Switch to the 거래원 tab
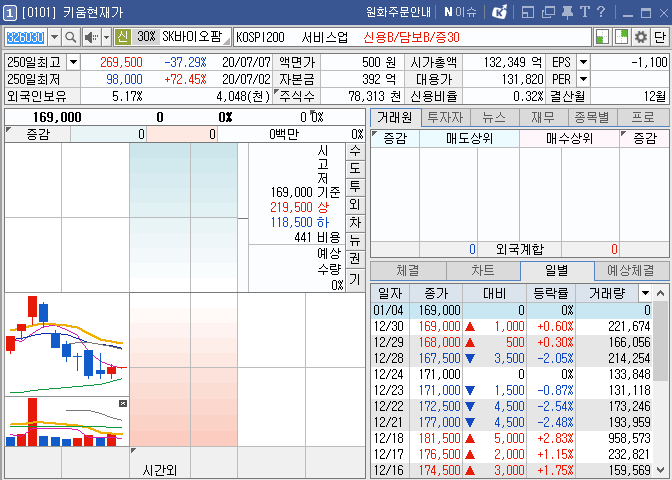 point(395,117)
